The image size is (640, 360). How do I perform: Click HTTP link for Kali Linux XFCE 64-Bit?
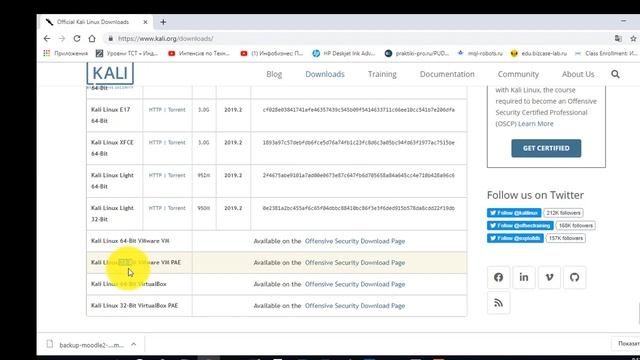pos(155,142)
